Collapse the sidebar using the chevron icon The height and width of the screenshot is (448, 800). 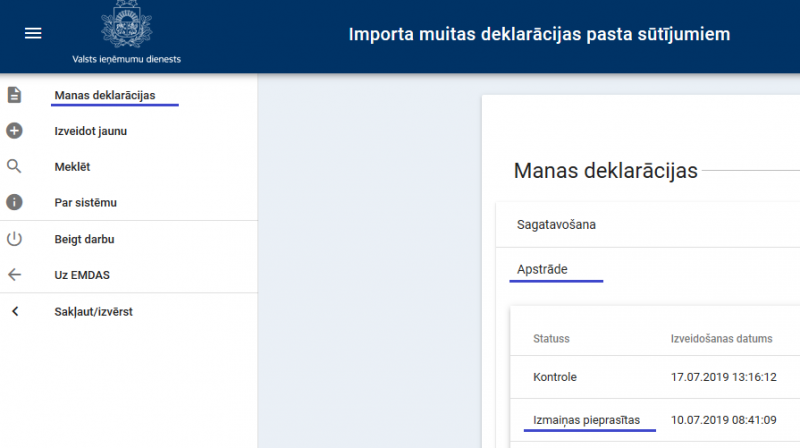(15, 311)
